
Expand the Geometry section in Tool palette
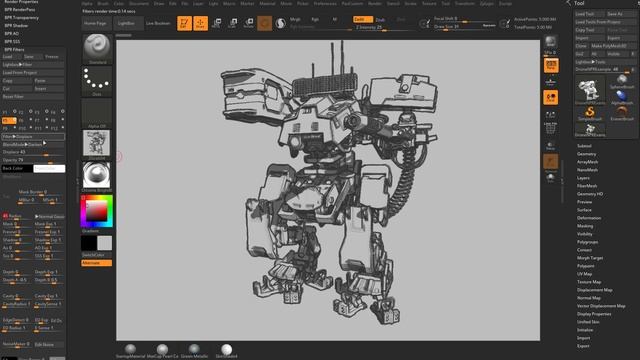coord(587,154)
